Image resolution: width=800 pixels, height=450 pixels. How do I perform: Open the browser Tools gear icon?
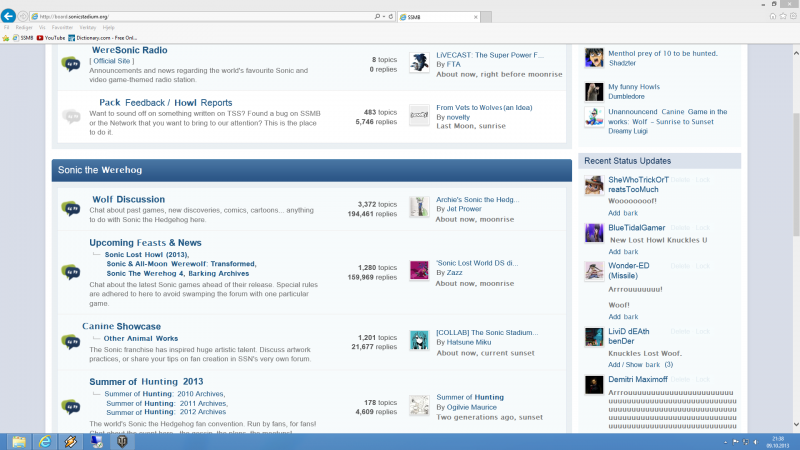pos(793,16)
